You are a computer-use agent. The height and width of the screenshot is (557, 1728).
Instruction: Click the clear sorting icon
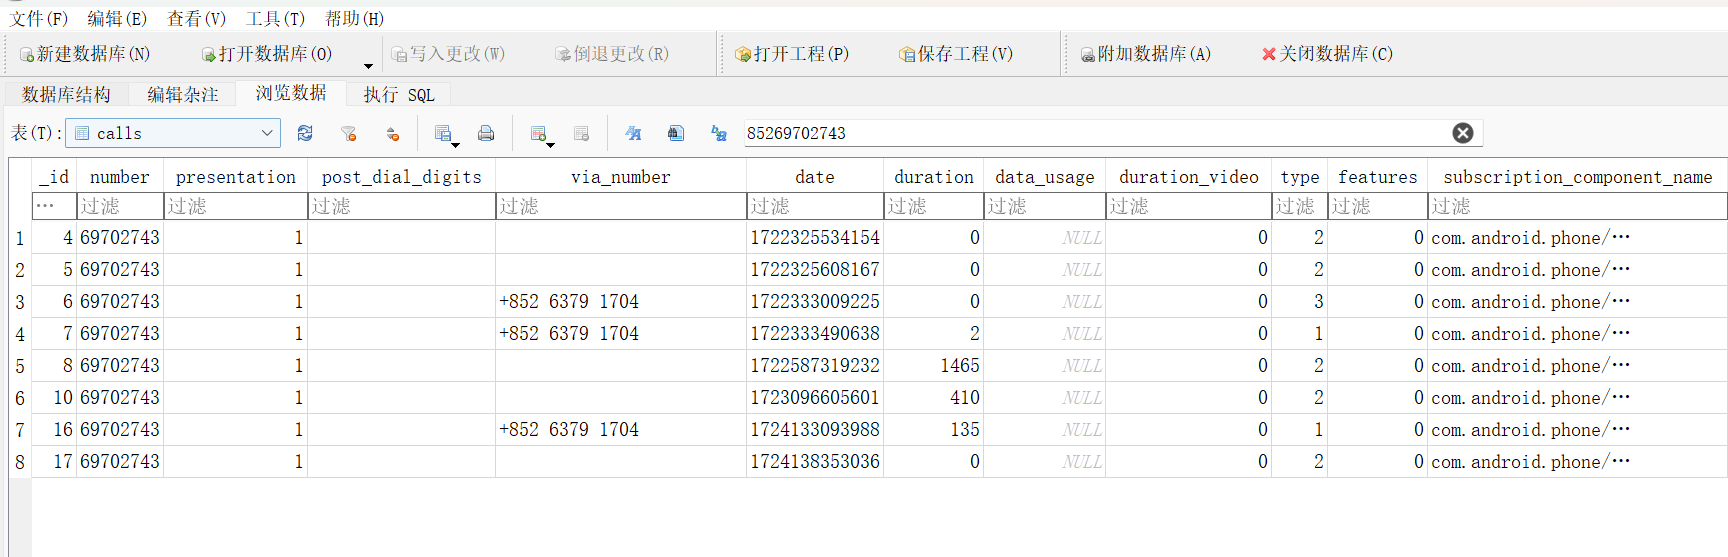[x=393, y=133]
